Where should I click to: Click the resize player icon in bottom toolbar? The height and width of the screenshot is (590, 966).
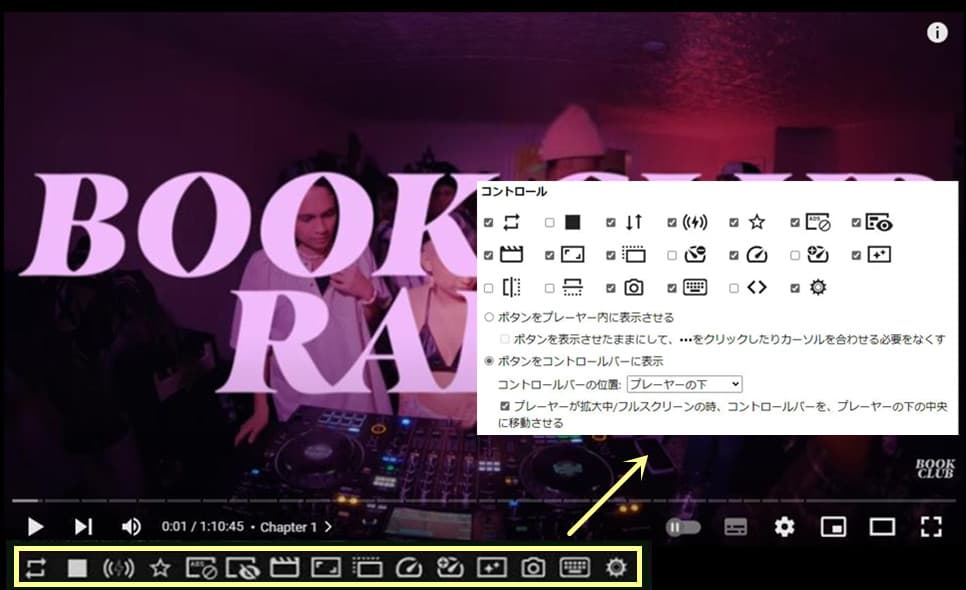click(326, 567)
